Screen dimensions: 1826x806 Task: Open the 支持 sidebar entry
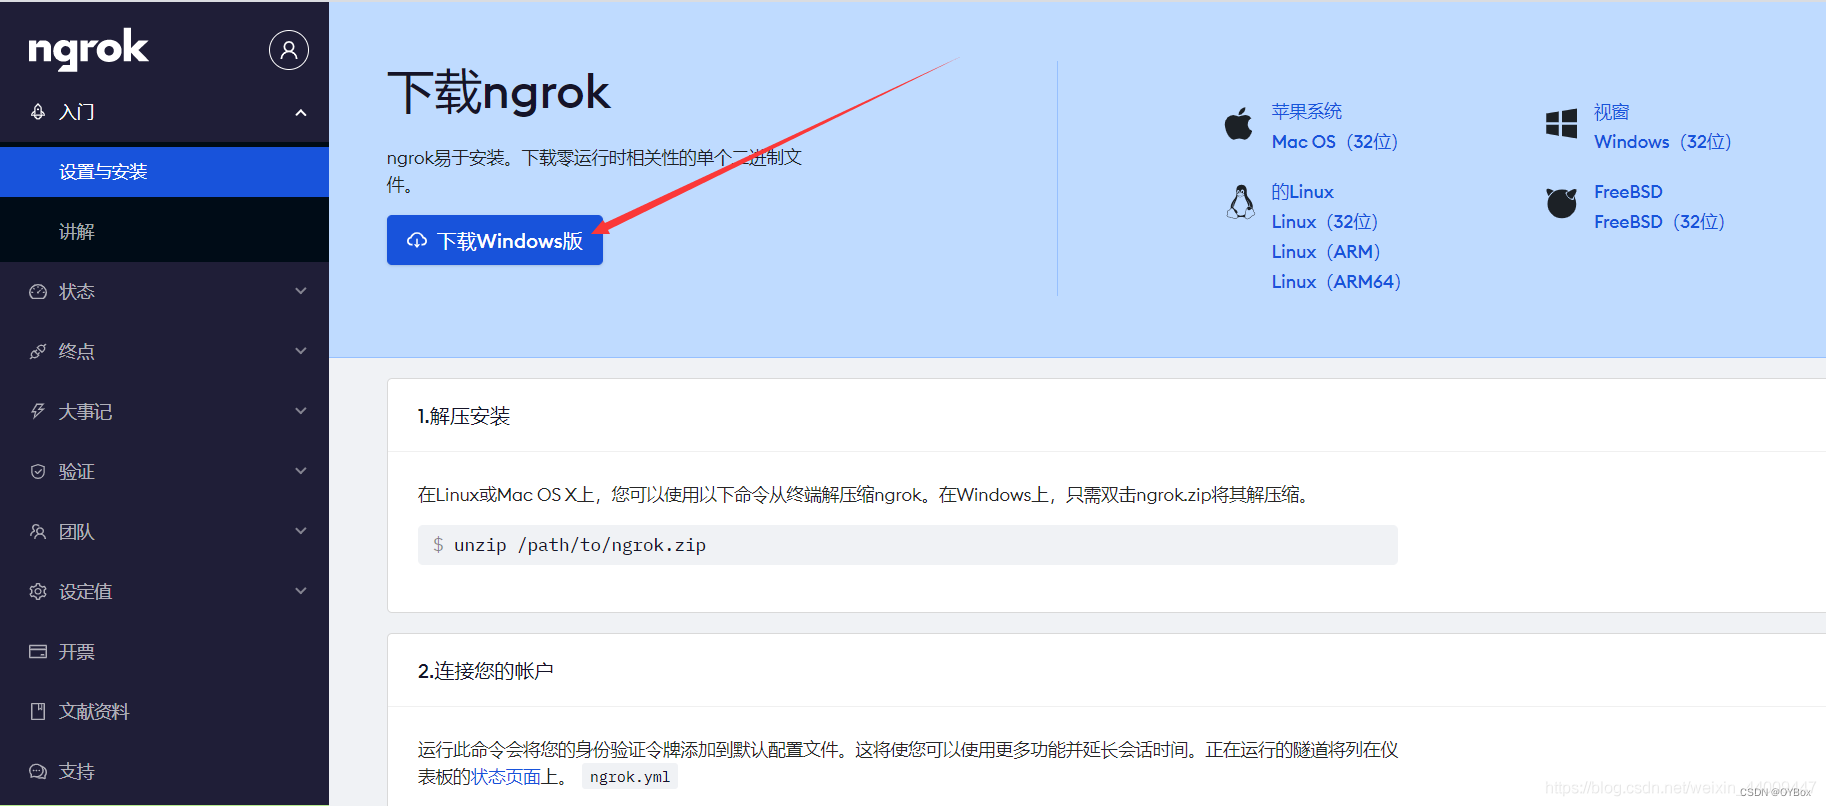[164, 772]
